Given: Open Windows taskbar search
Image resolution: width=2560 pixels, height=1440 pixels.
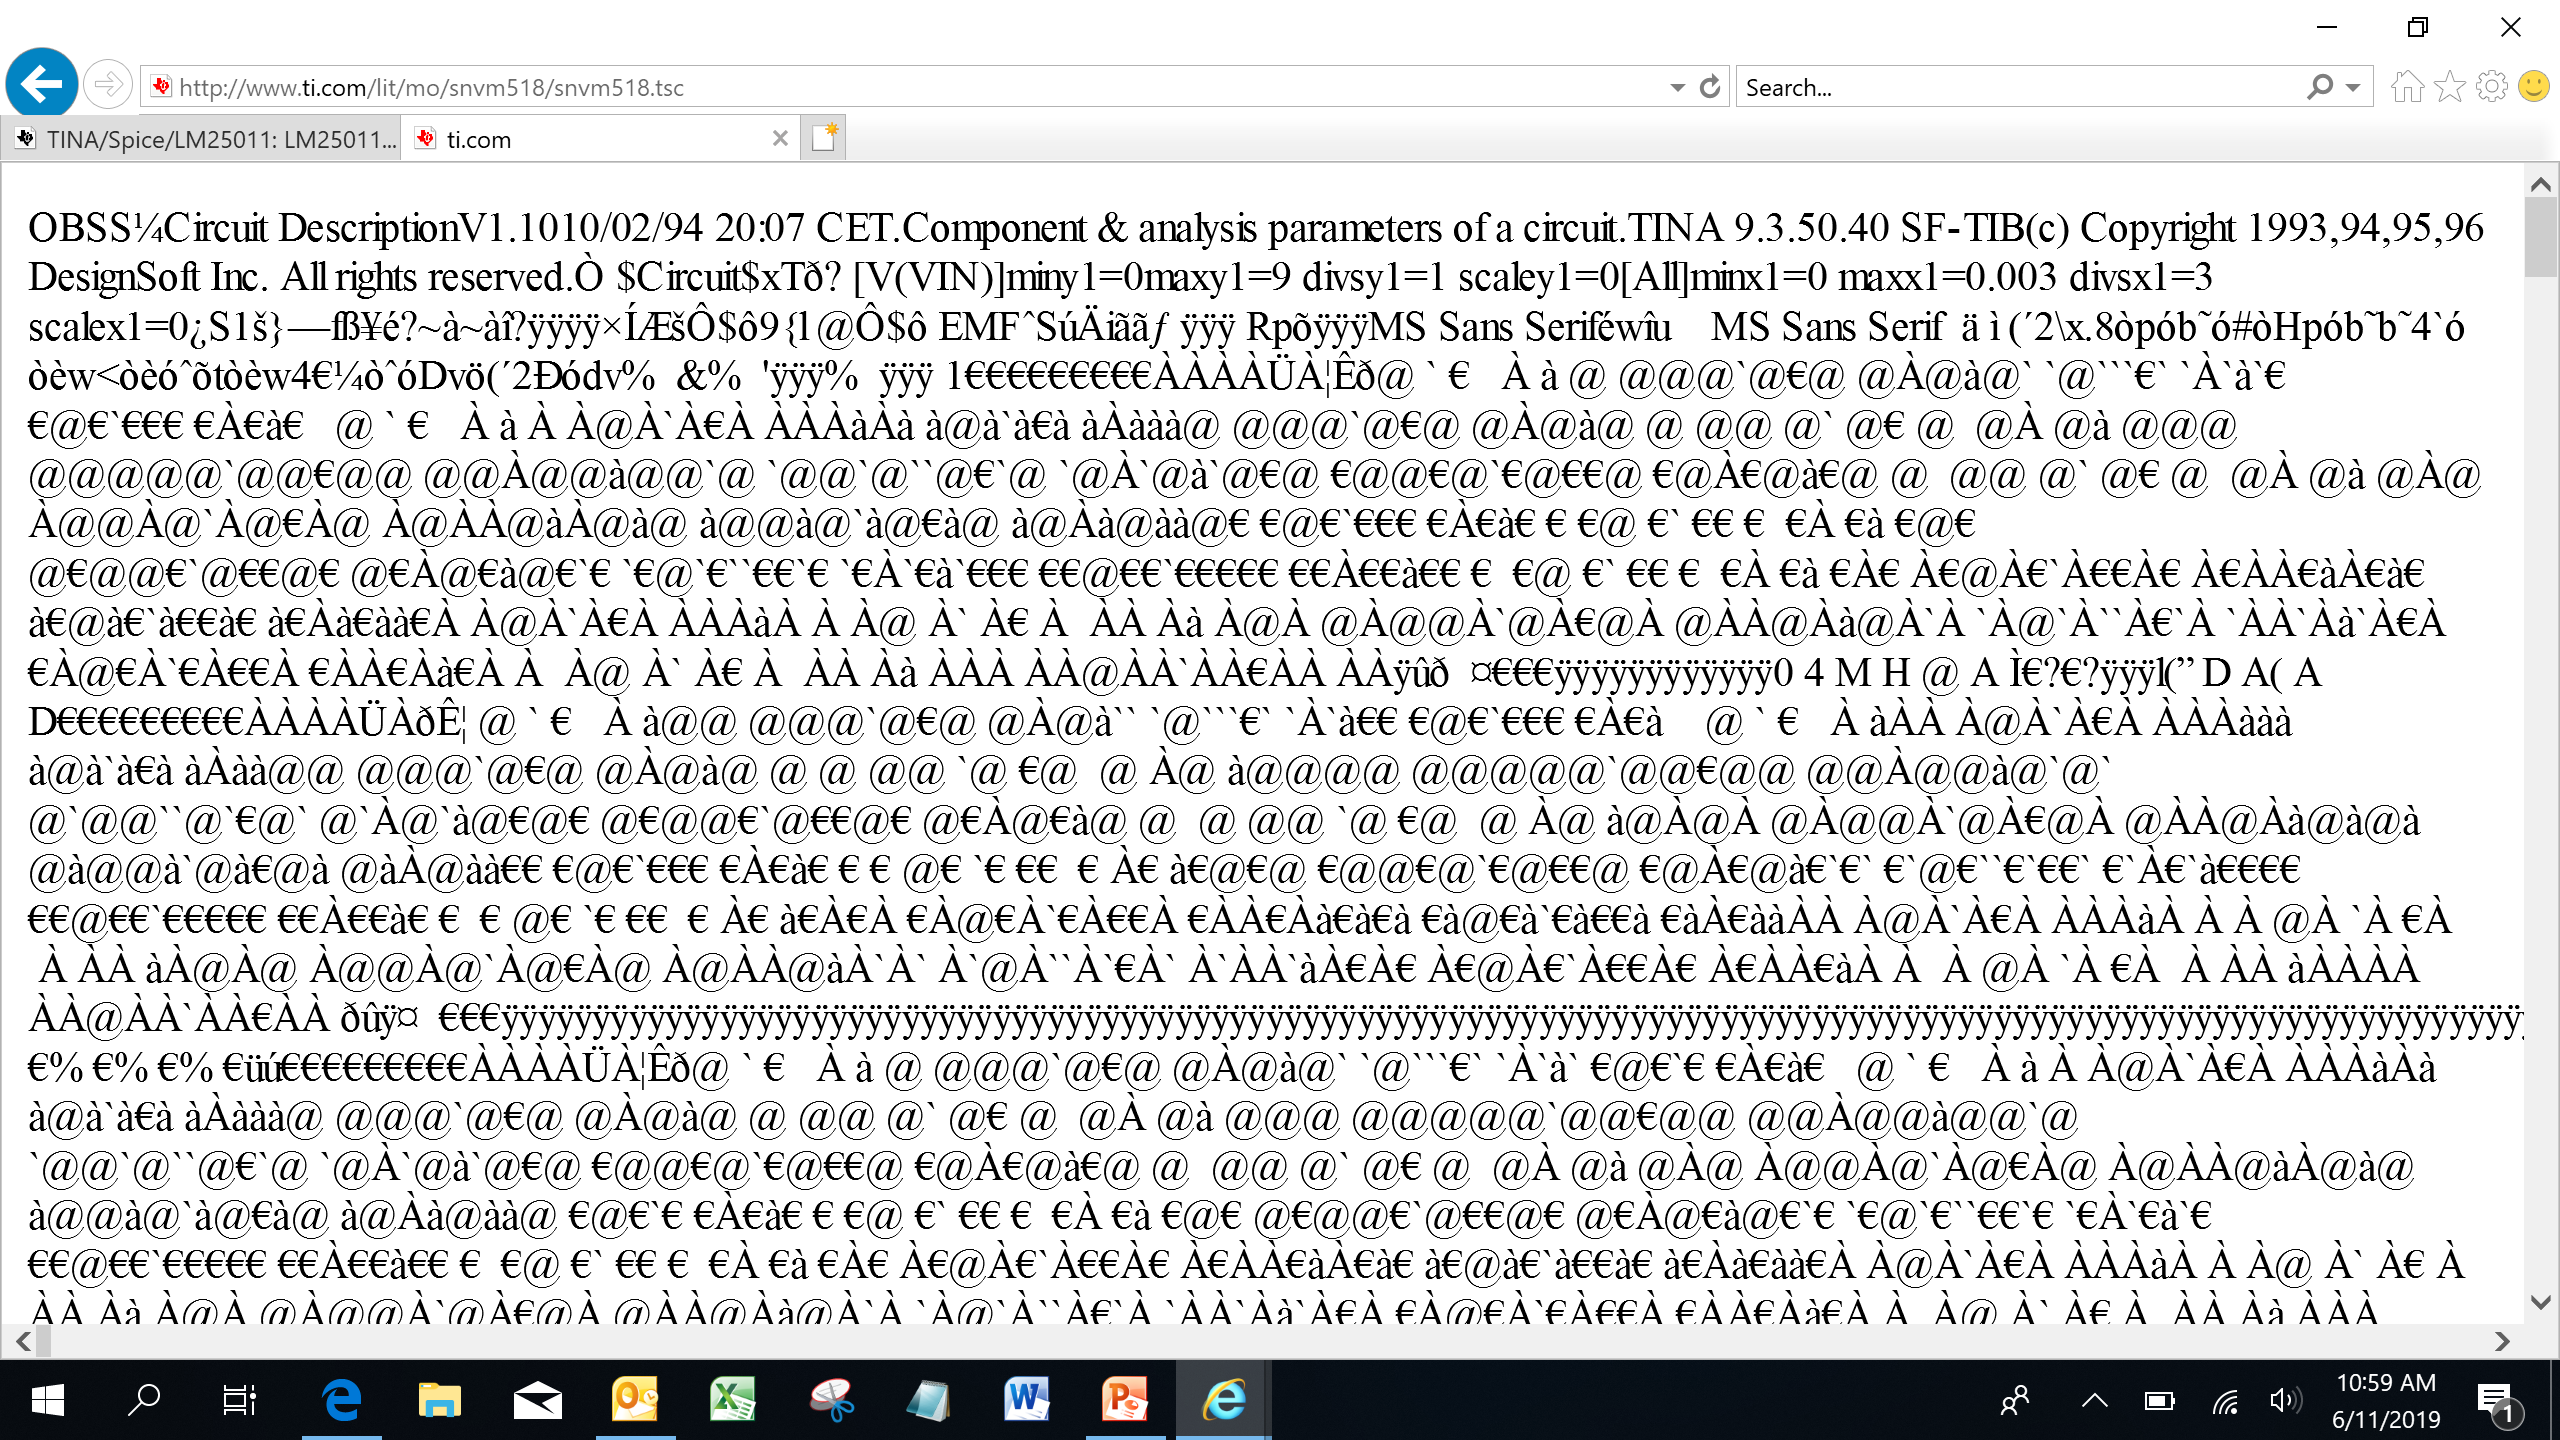Looking at the screenshot, I should click(145, 1400).
